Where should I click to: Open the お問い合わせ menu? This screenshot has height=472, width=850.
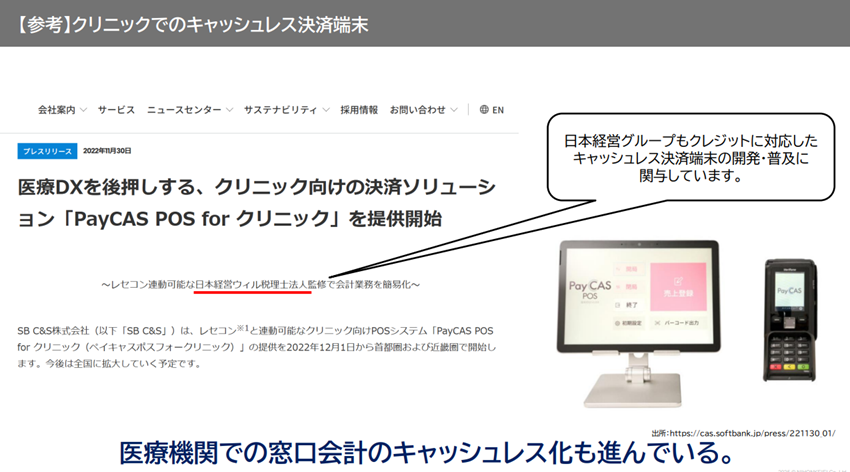417,110
